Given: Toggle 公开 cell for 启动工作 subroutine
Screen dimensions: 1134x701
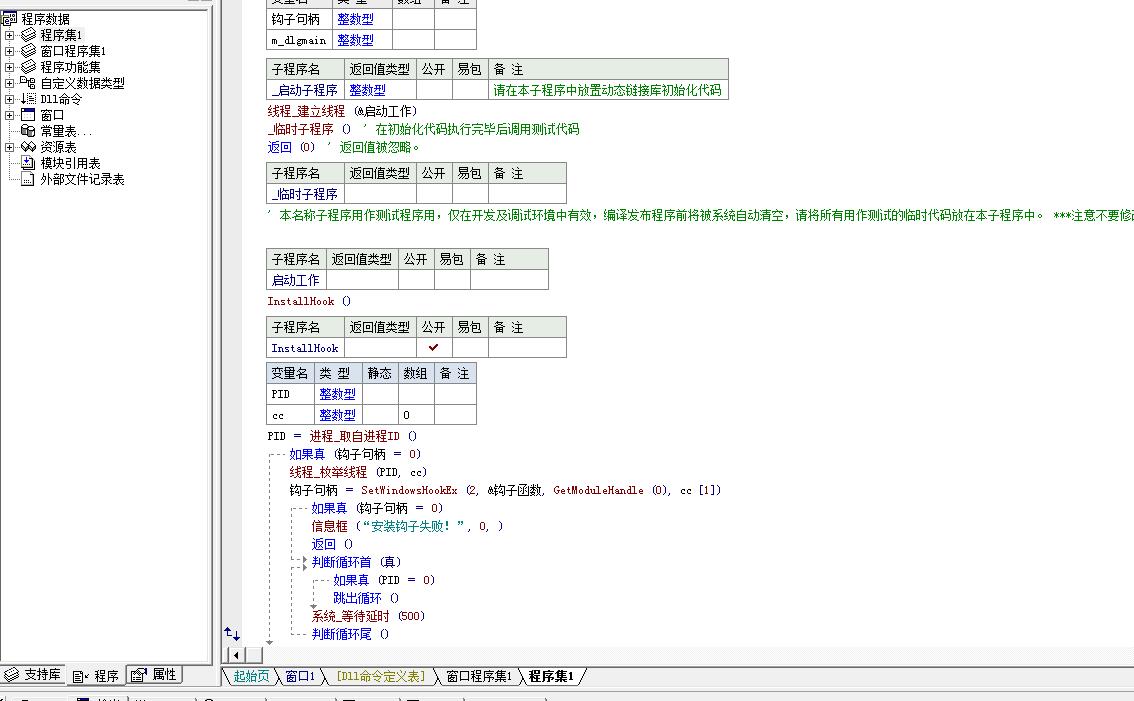Looking at the screenshot, I should click(x=416, y=280).
